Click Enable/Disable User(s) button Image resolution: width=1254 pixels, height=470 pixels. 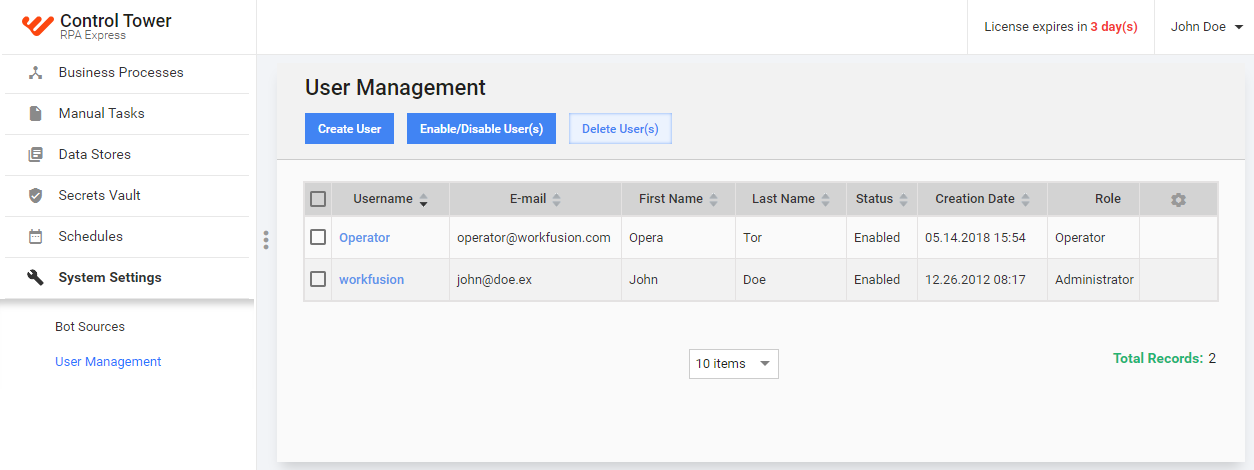pyautogui.click(x=481, y=129)
